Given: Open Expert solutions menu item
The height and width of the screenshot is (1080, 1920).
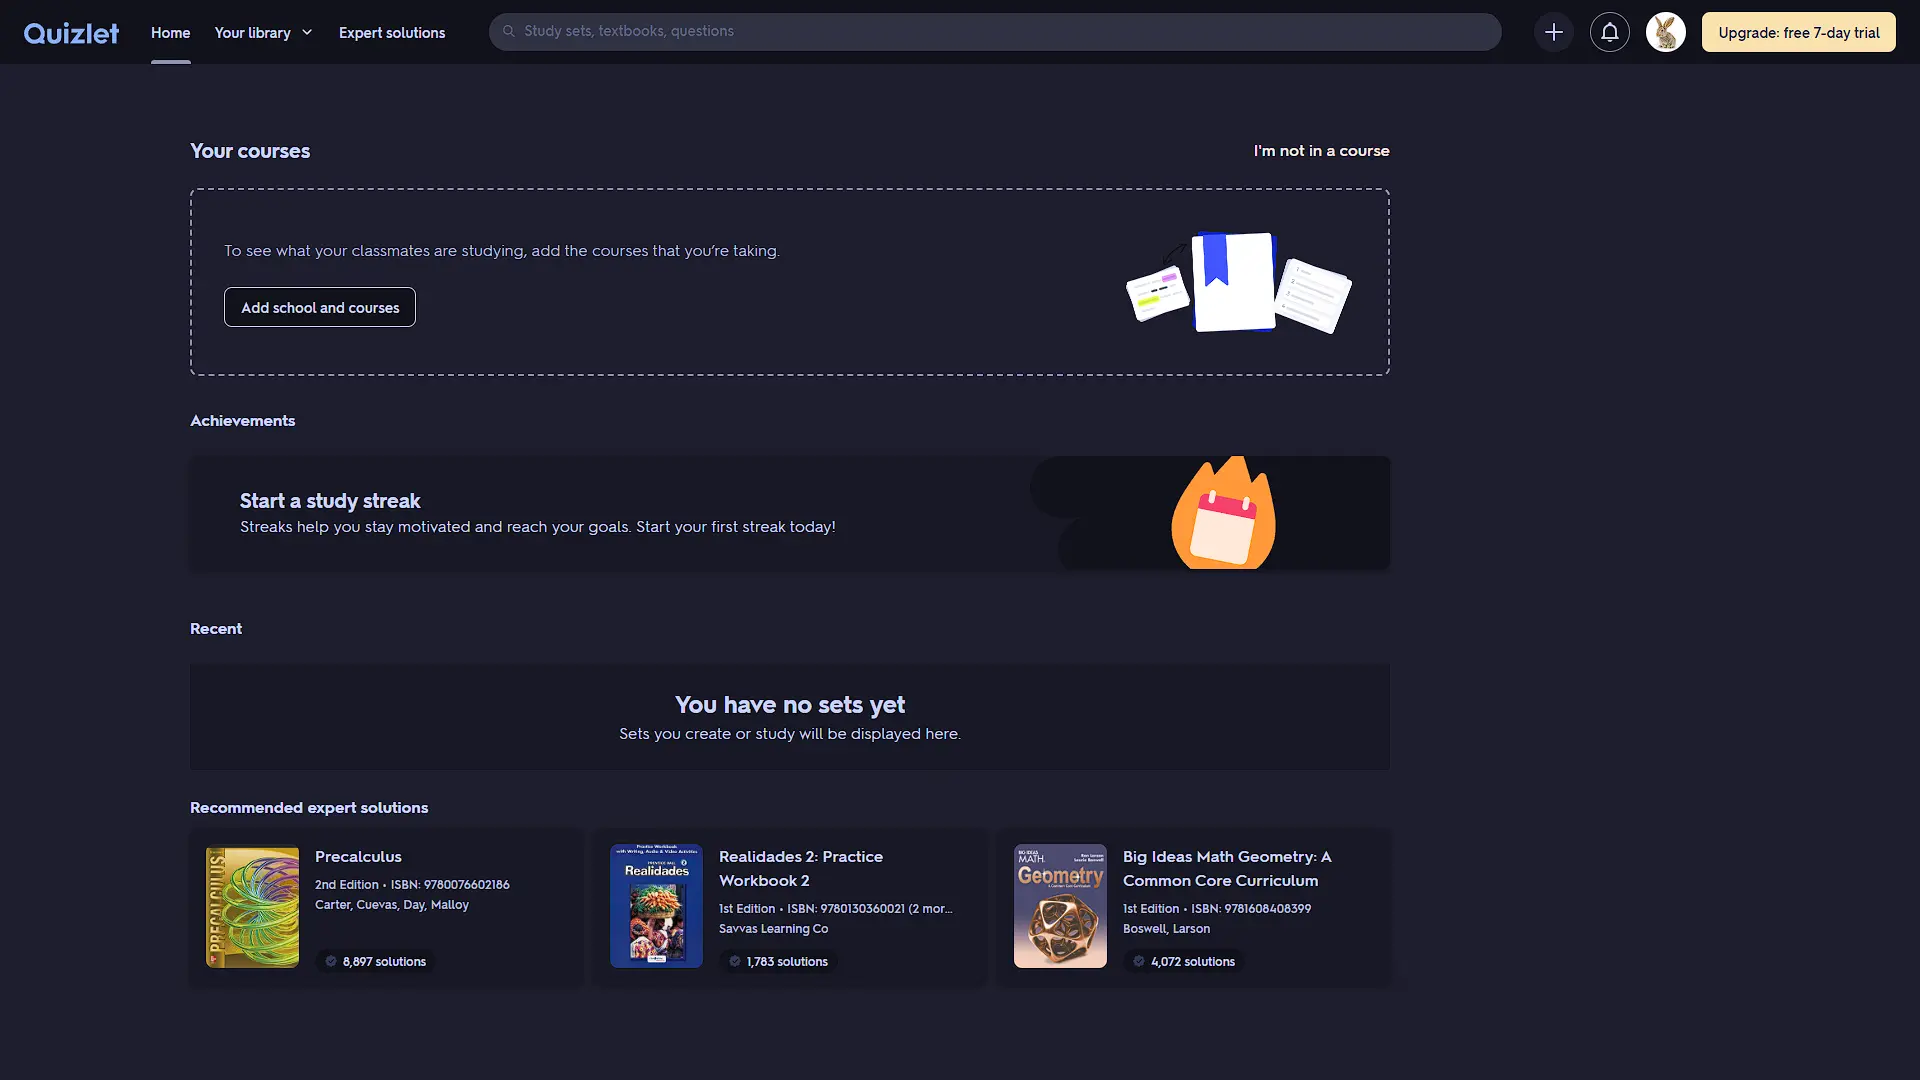Looking at the screenshot, I should coord(392,33).
